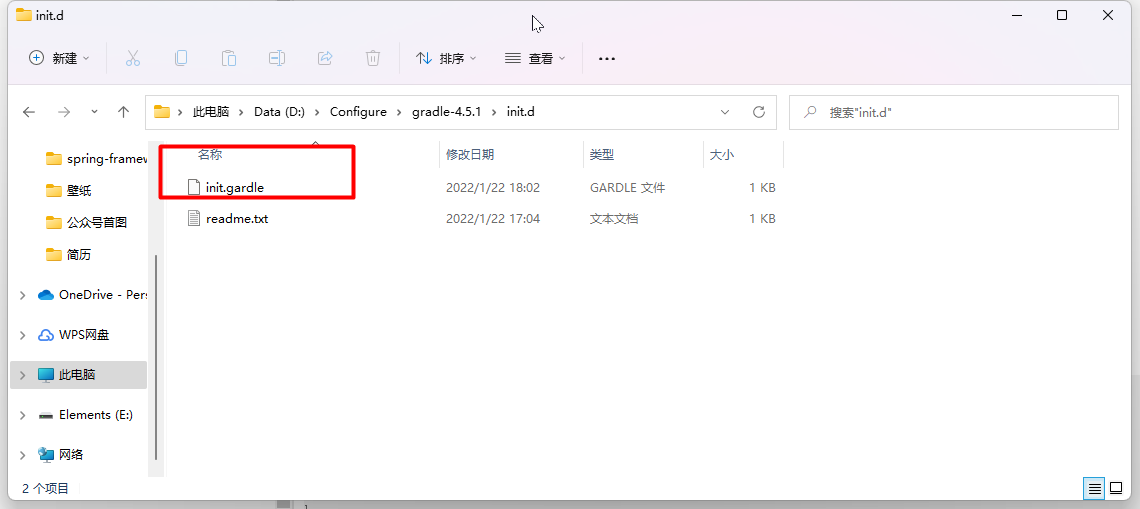Viewport: 1140px width, 509px height.
Task: Select 网络 in navigation pane
Action: (x=61, y=454)
